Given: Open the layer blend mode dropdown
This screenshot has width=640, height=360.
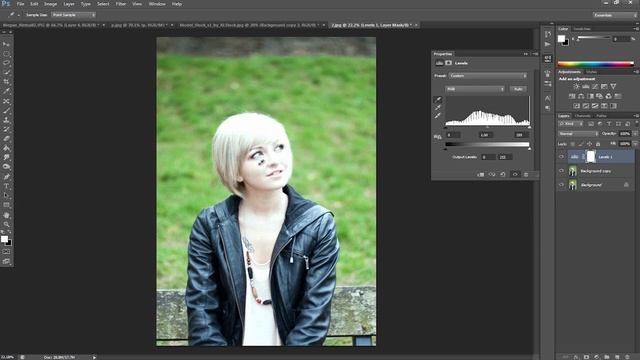Looking at the screenshot, I should click(x=578, y=134).
